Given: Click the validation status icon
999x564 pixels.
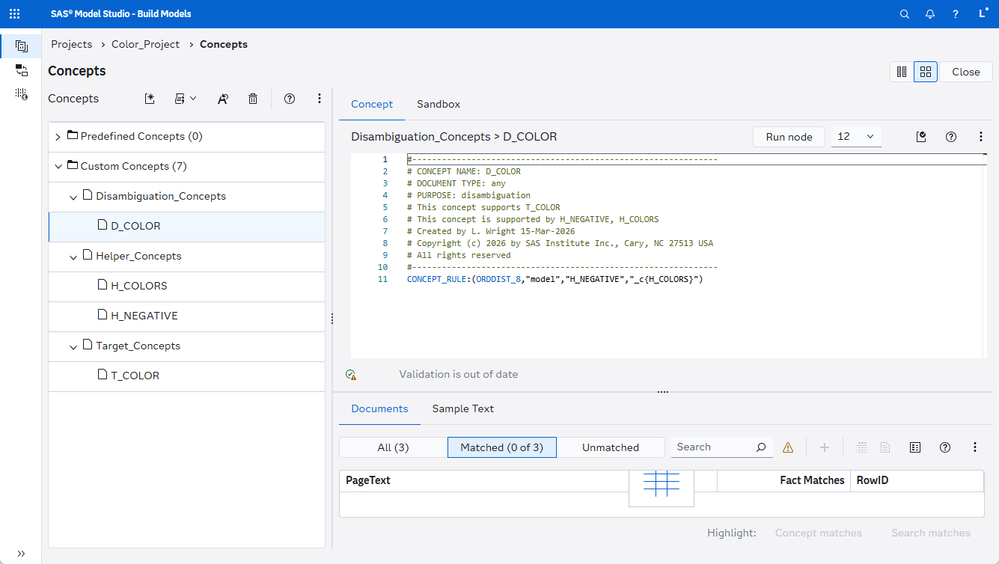Looking at the screenshot, I should (x=350, y=375).
